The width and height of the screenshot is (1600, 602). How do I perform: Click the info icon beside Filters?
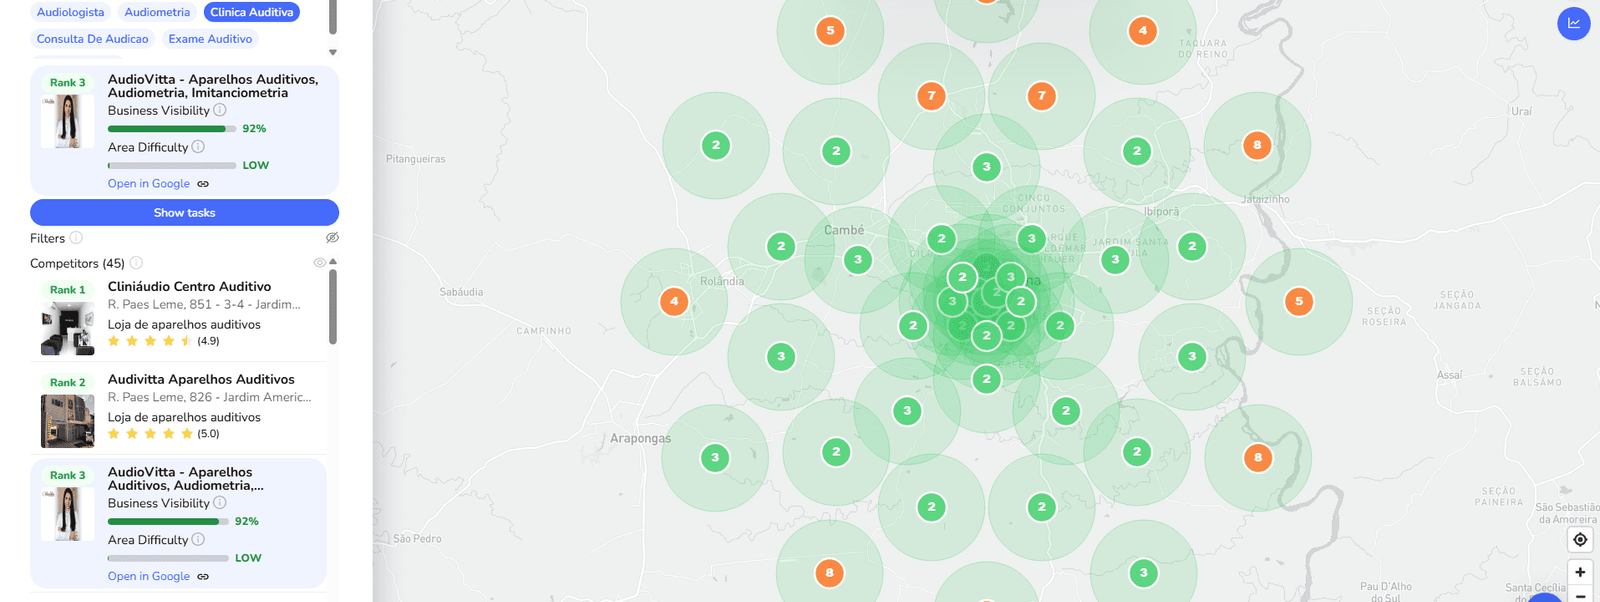click(x=76, y=238)
